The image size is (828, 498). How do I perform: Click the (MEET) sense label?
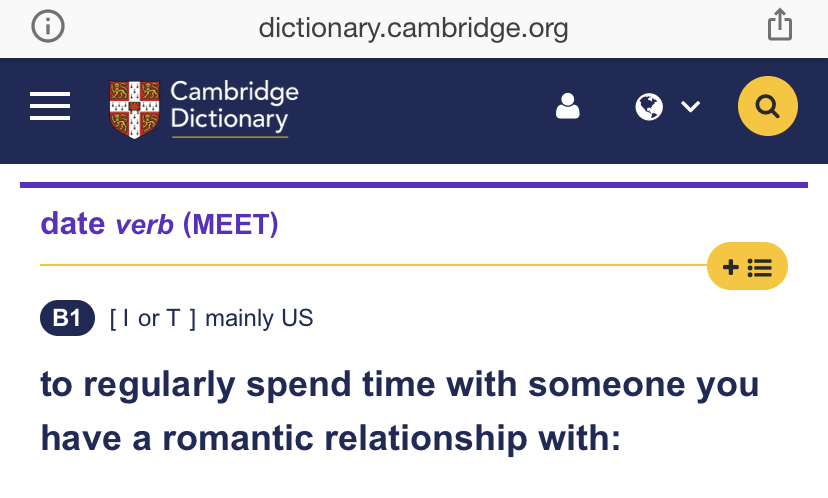[x=230, y=224]
